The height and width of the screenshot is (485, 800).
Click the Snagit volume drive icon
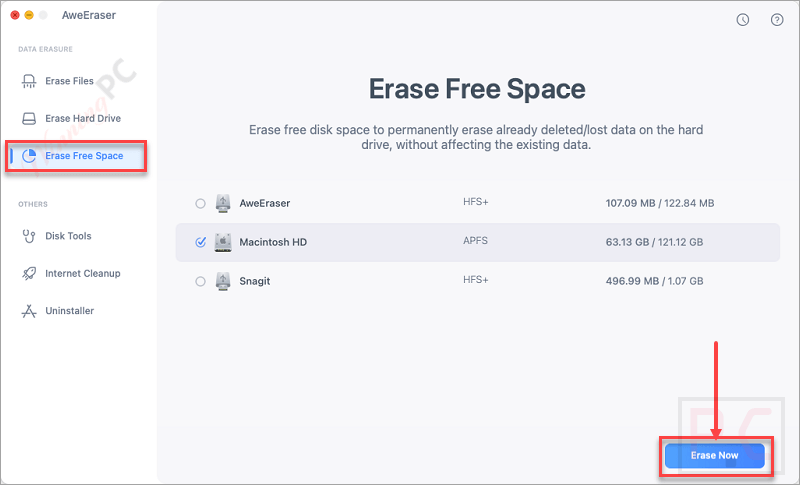(x=223, y=281)
